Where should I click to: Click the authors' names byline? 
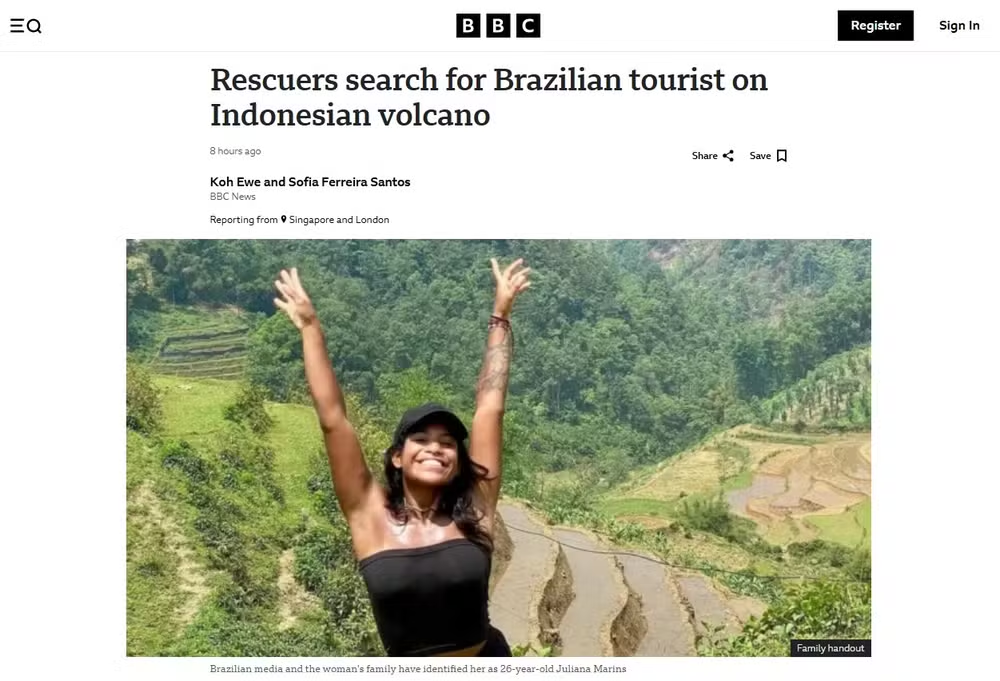310,182
